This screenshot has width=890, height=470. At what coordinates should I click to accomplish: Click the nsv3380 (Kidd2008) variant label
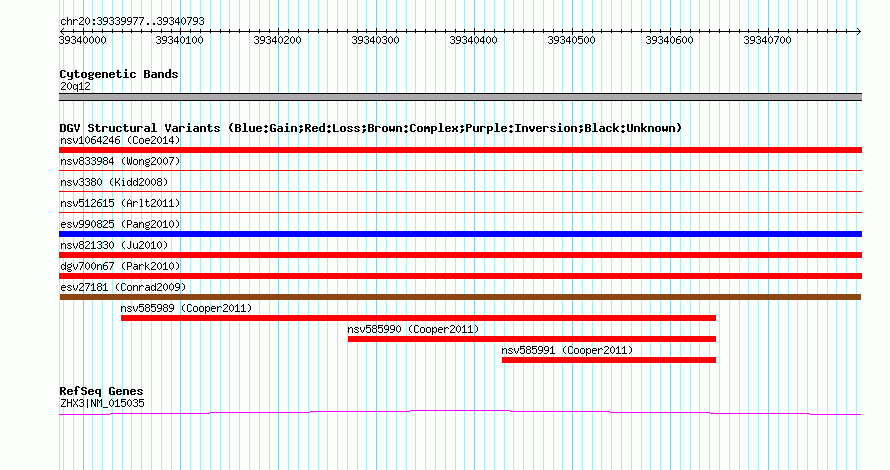click(x=114, y=182)
